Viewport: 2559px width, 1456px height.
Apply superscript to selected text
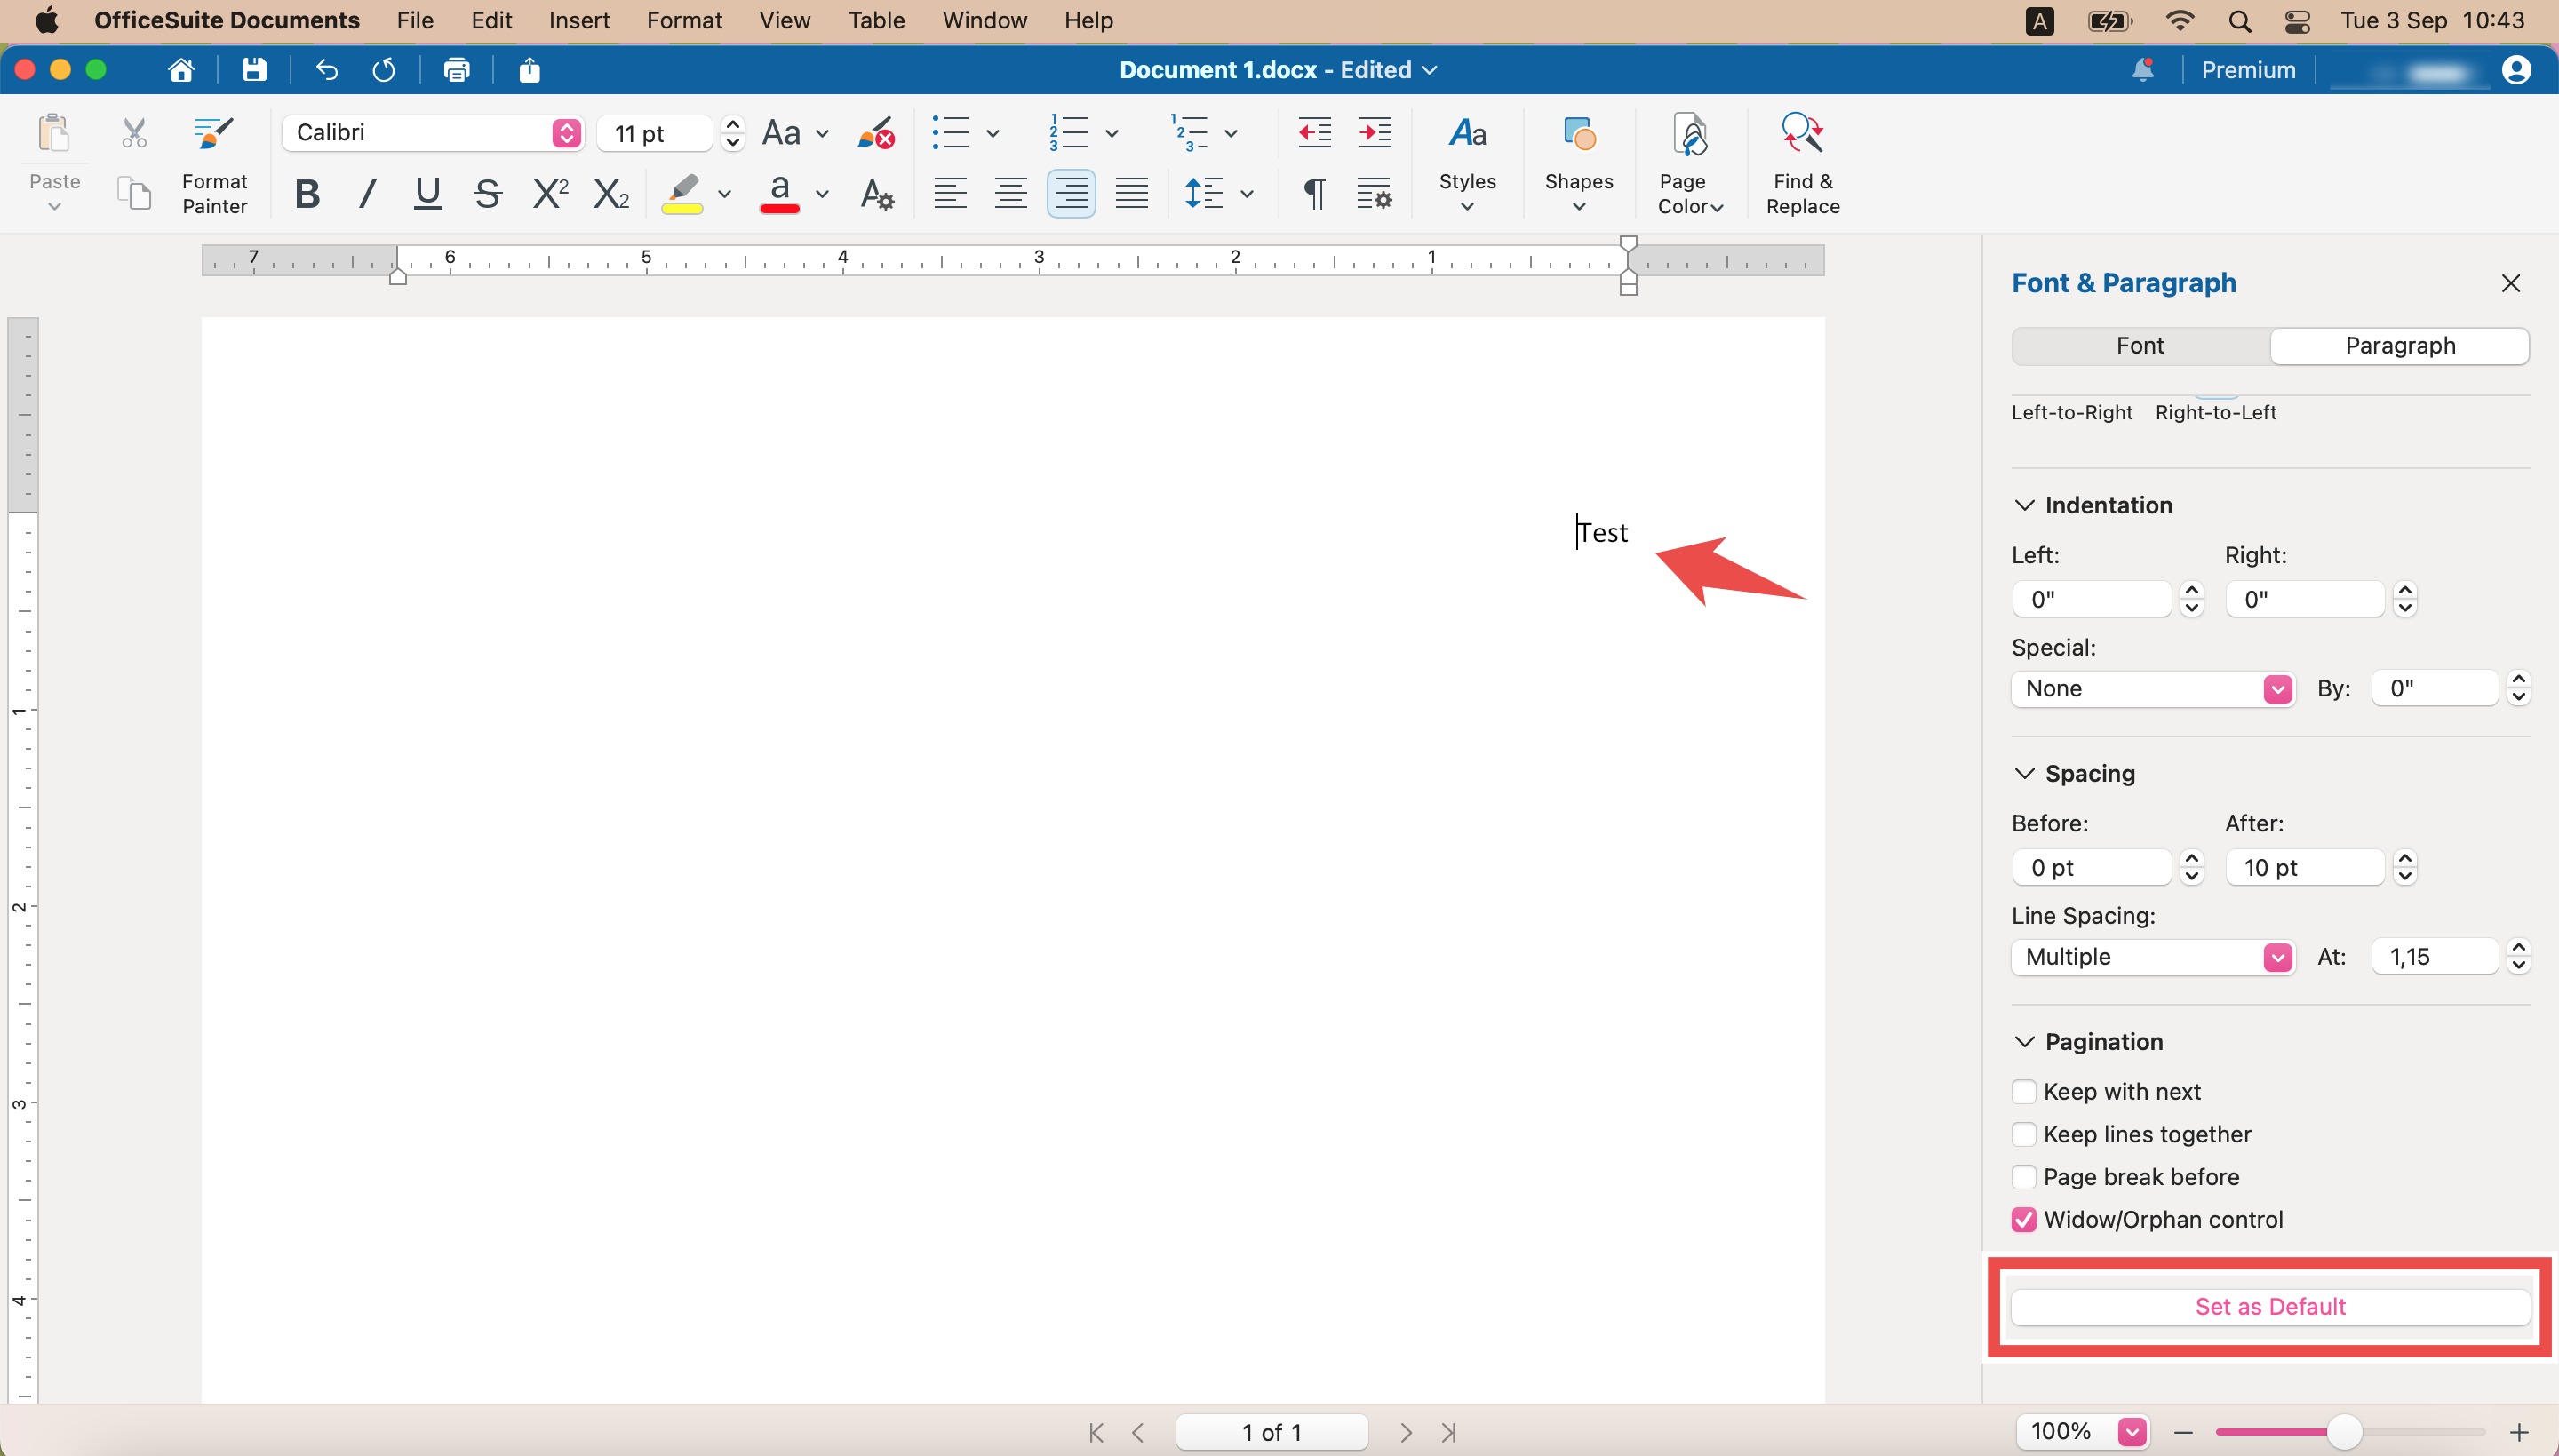coord(549,192)
